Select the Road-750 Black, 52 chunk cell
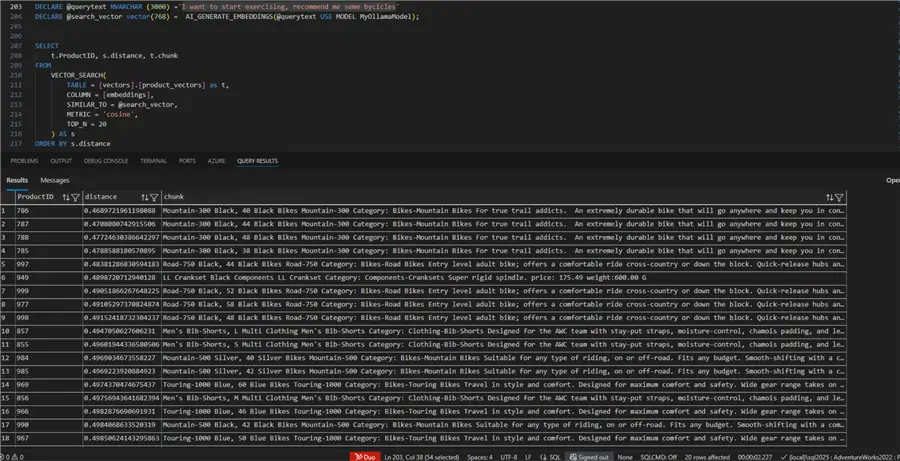This screenshot has width=900, height=461. [504, 291]
